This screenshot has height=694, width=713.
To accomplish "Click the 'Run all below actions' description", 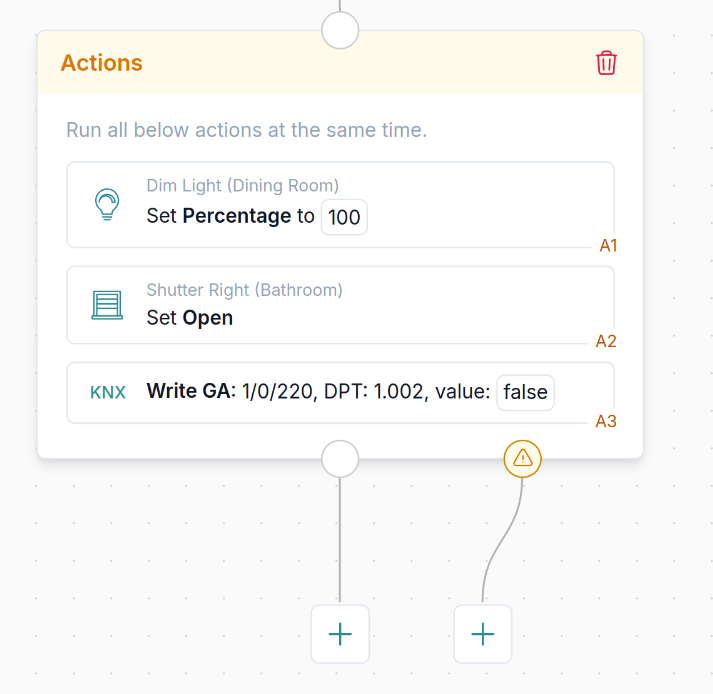I will click(x=246, y=130).
